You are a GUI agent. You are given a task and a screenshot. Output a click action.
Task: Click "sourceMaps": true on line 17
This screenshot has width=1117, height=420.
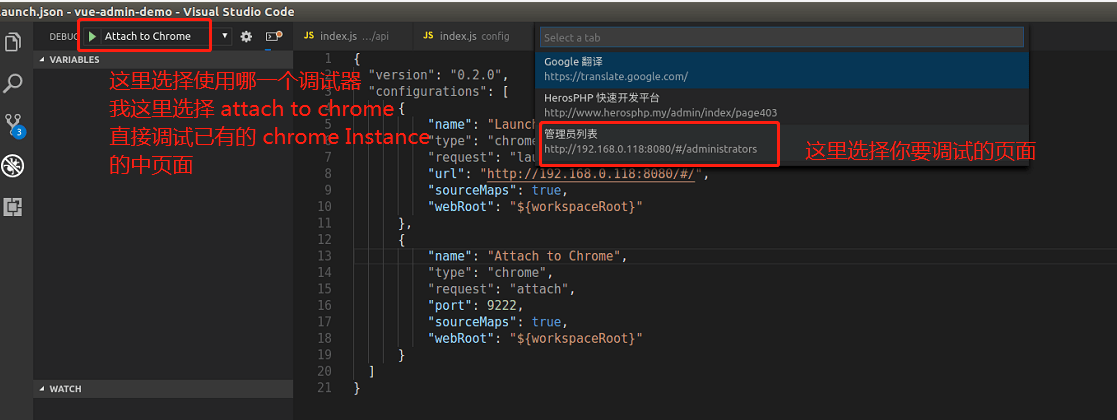tap(497, 322)
